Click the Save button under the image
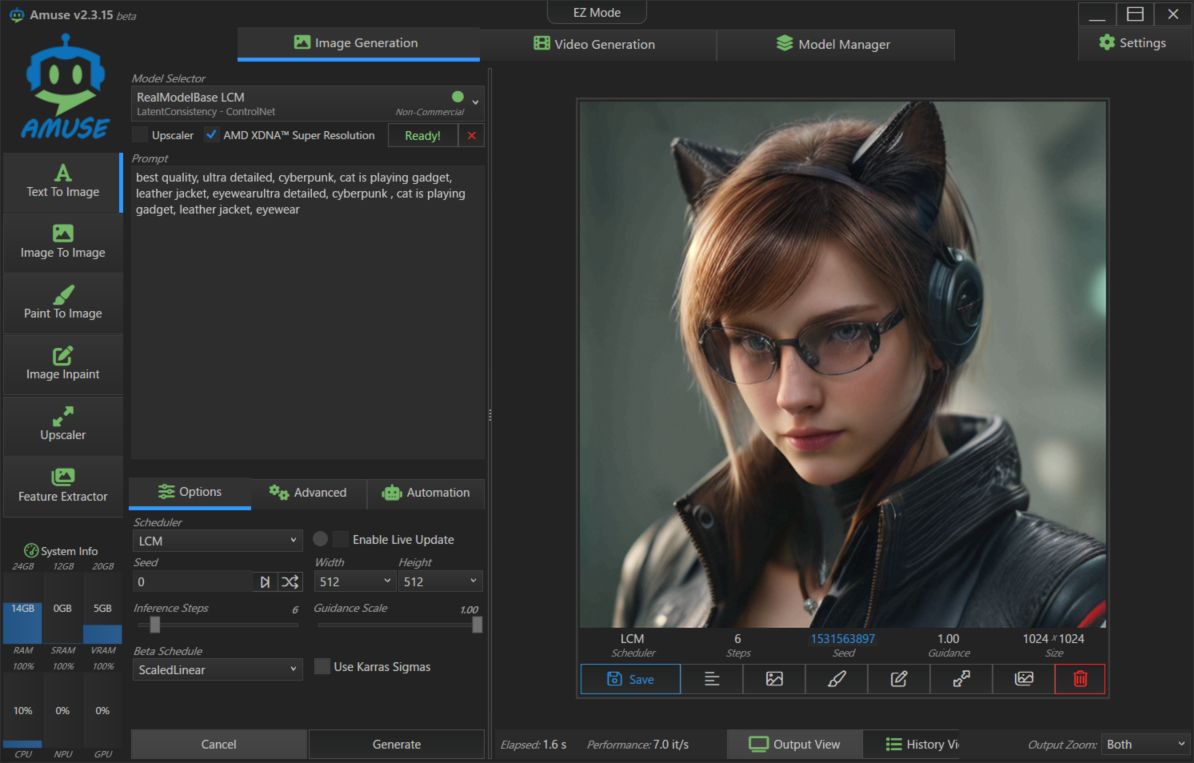The image size is (1194, 763). click(630, 679)
